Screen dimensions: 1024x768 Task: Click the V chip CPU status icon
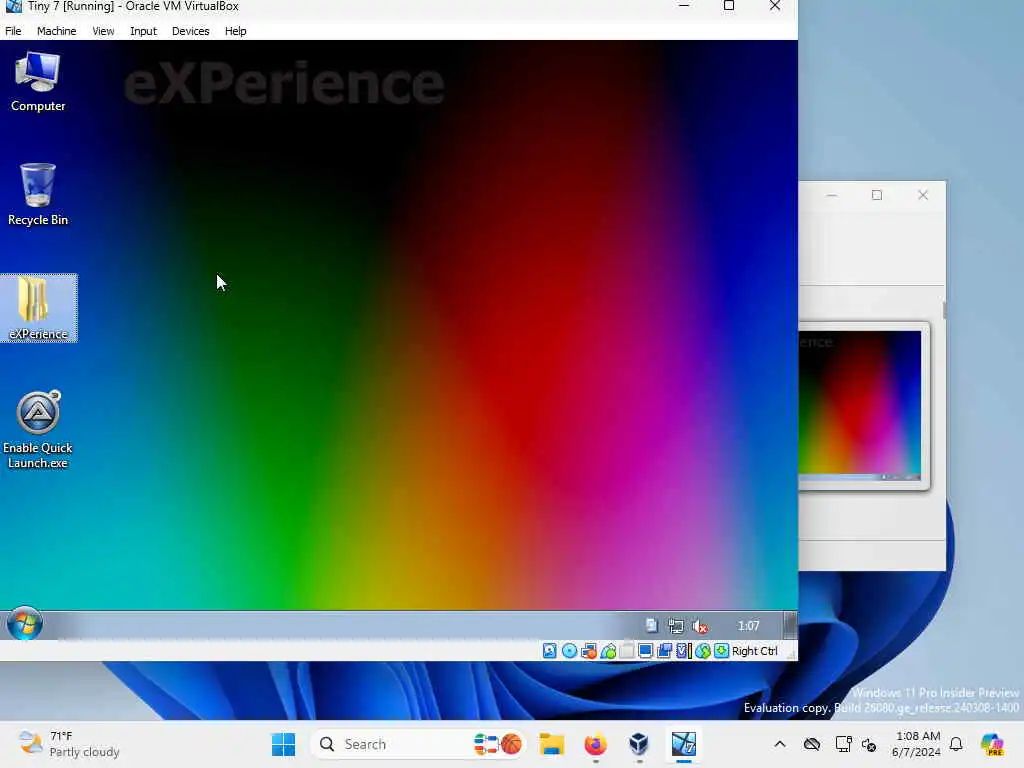[683, 650]
